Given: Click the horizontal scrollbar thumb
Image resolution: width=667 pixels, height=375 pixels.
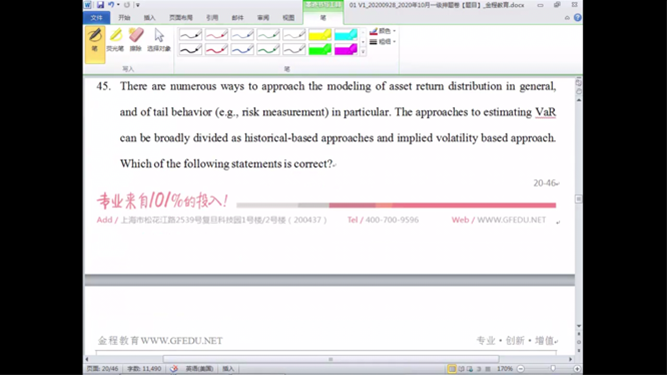Looking at the screenshot, I should coord(331,359).
